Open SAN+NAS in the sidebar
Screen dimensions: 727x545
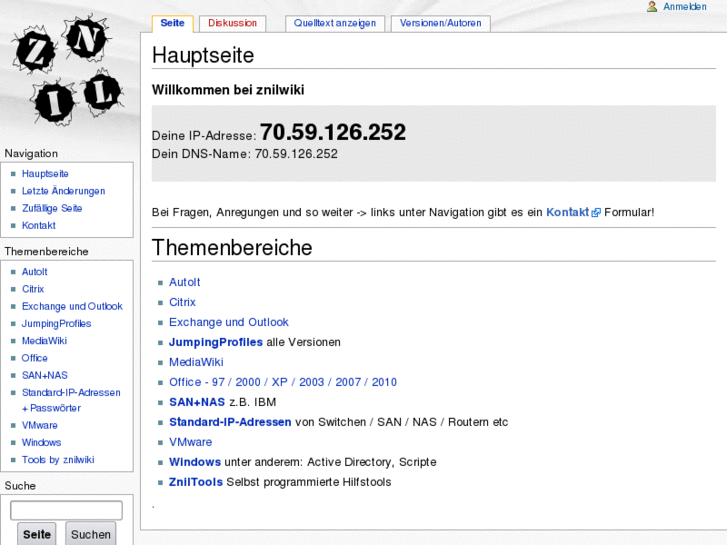pyautogui.click(x=45, y=375)
